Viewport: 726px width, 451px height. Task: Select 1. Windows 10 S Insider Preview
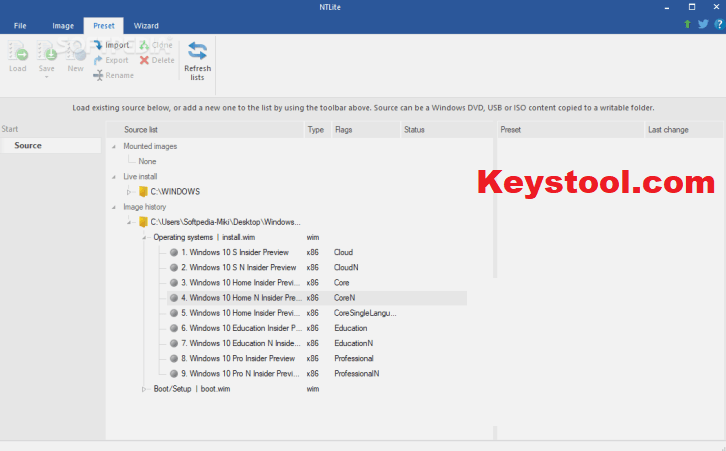click(235, 252)
